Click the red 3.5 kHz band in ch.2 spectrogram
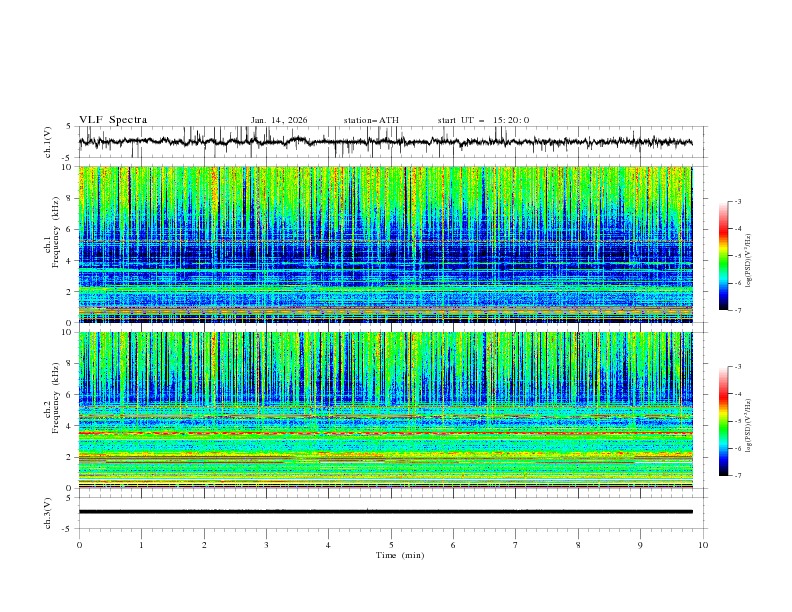Viewport: 792px width, 612px height. pos(386,433)
